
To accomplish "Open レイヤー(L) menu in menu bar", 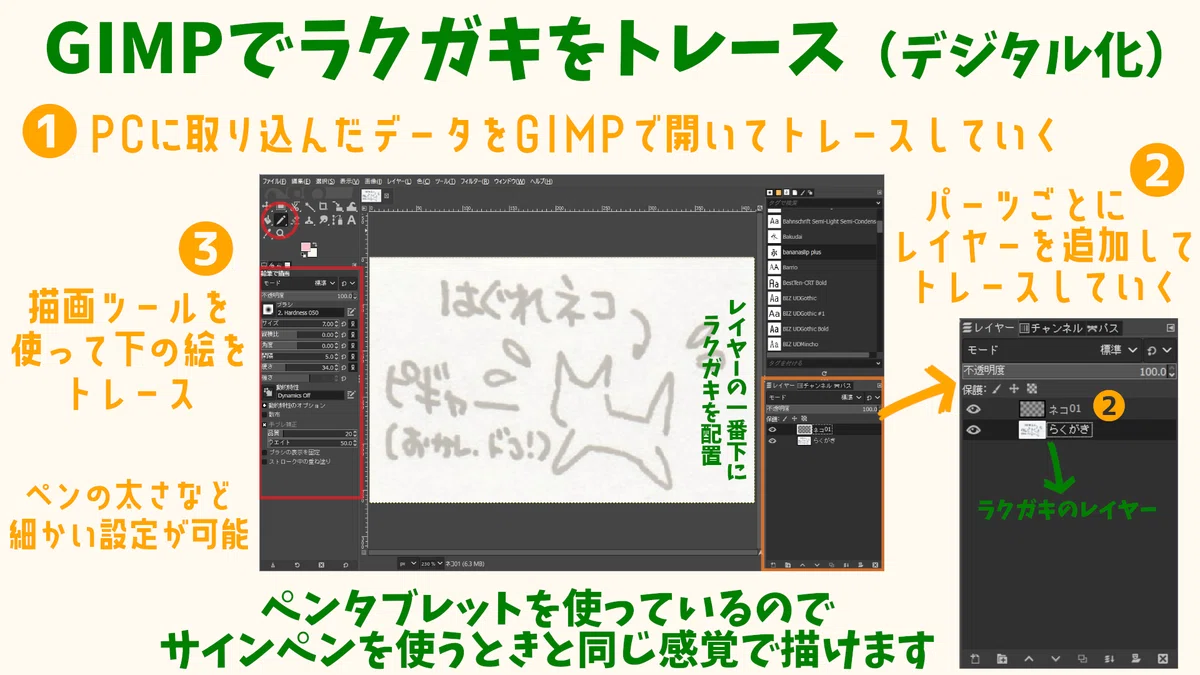I will 399,181.
